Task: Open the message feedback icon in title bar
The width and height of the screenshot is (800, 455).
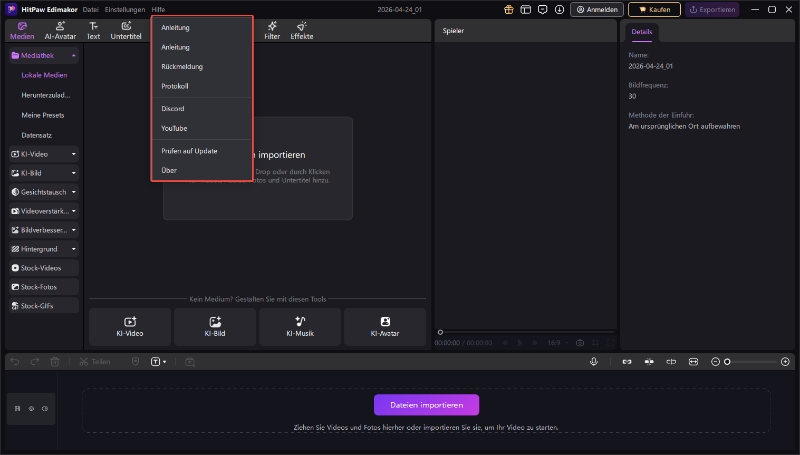Action: pyautogui.click(x=542, y=10)
